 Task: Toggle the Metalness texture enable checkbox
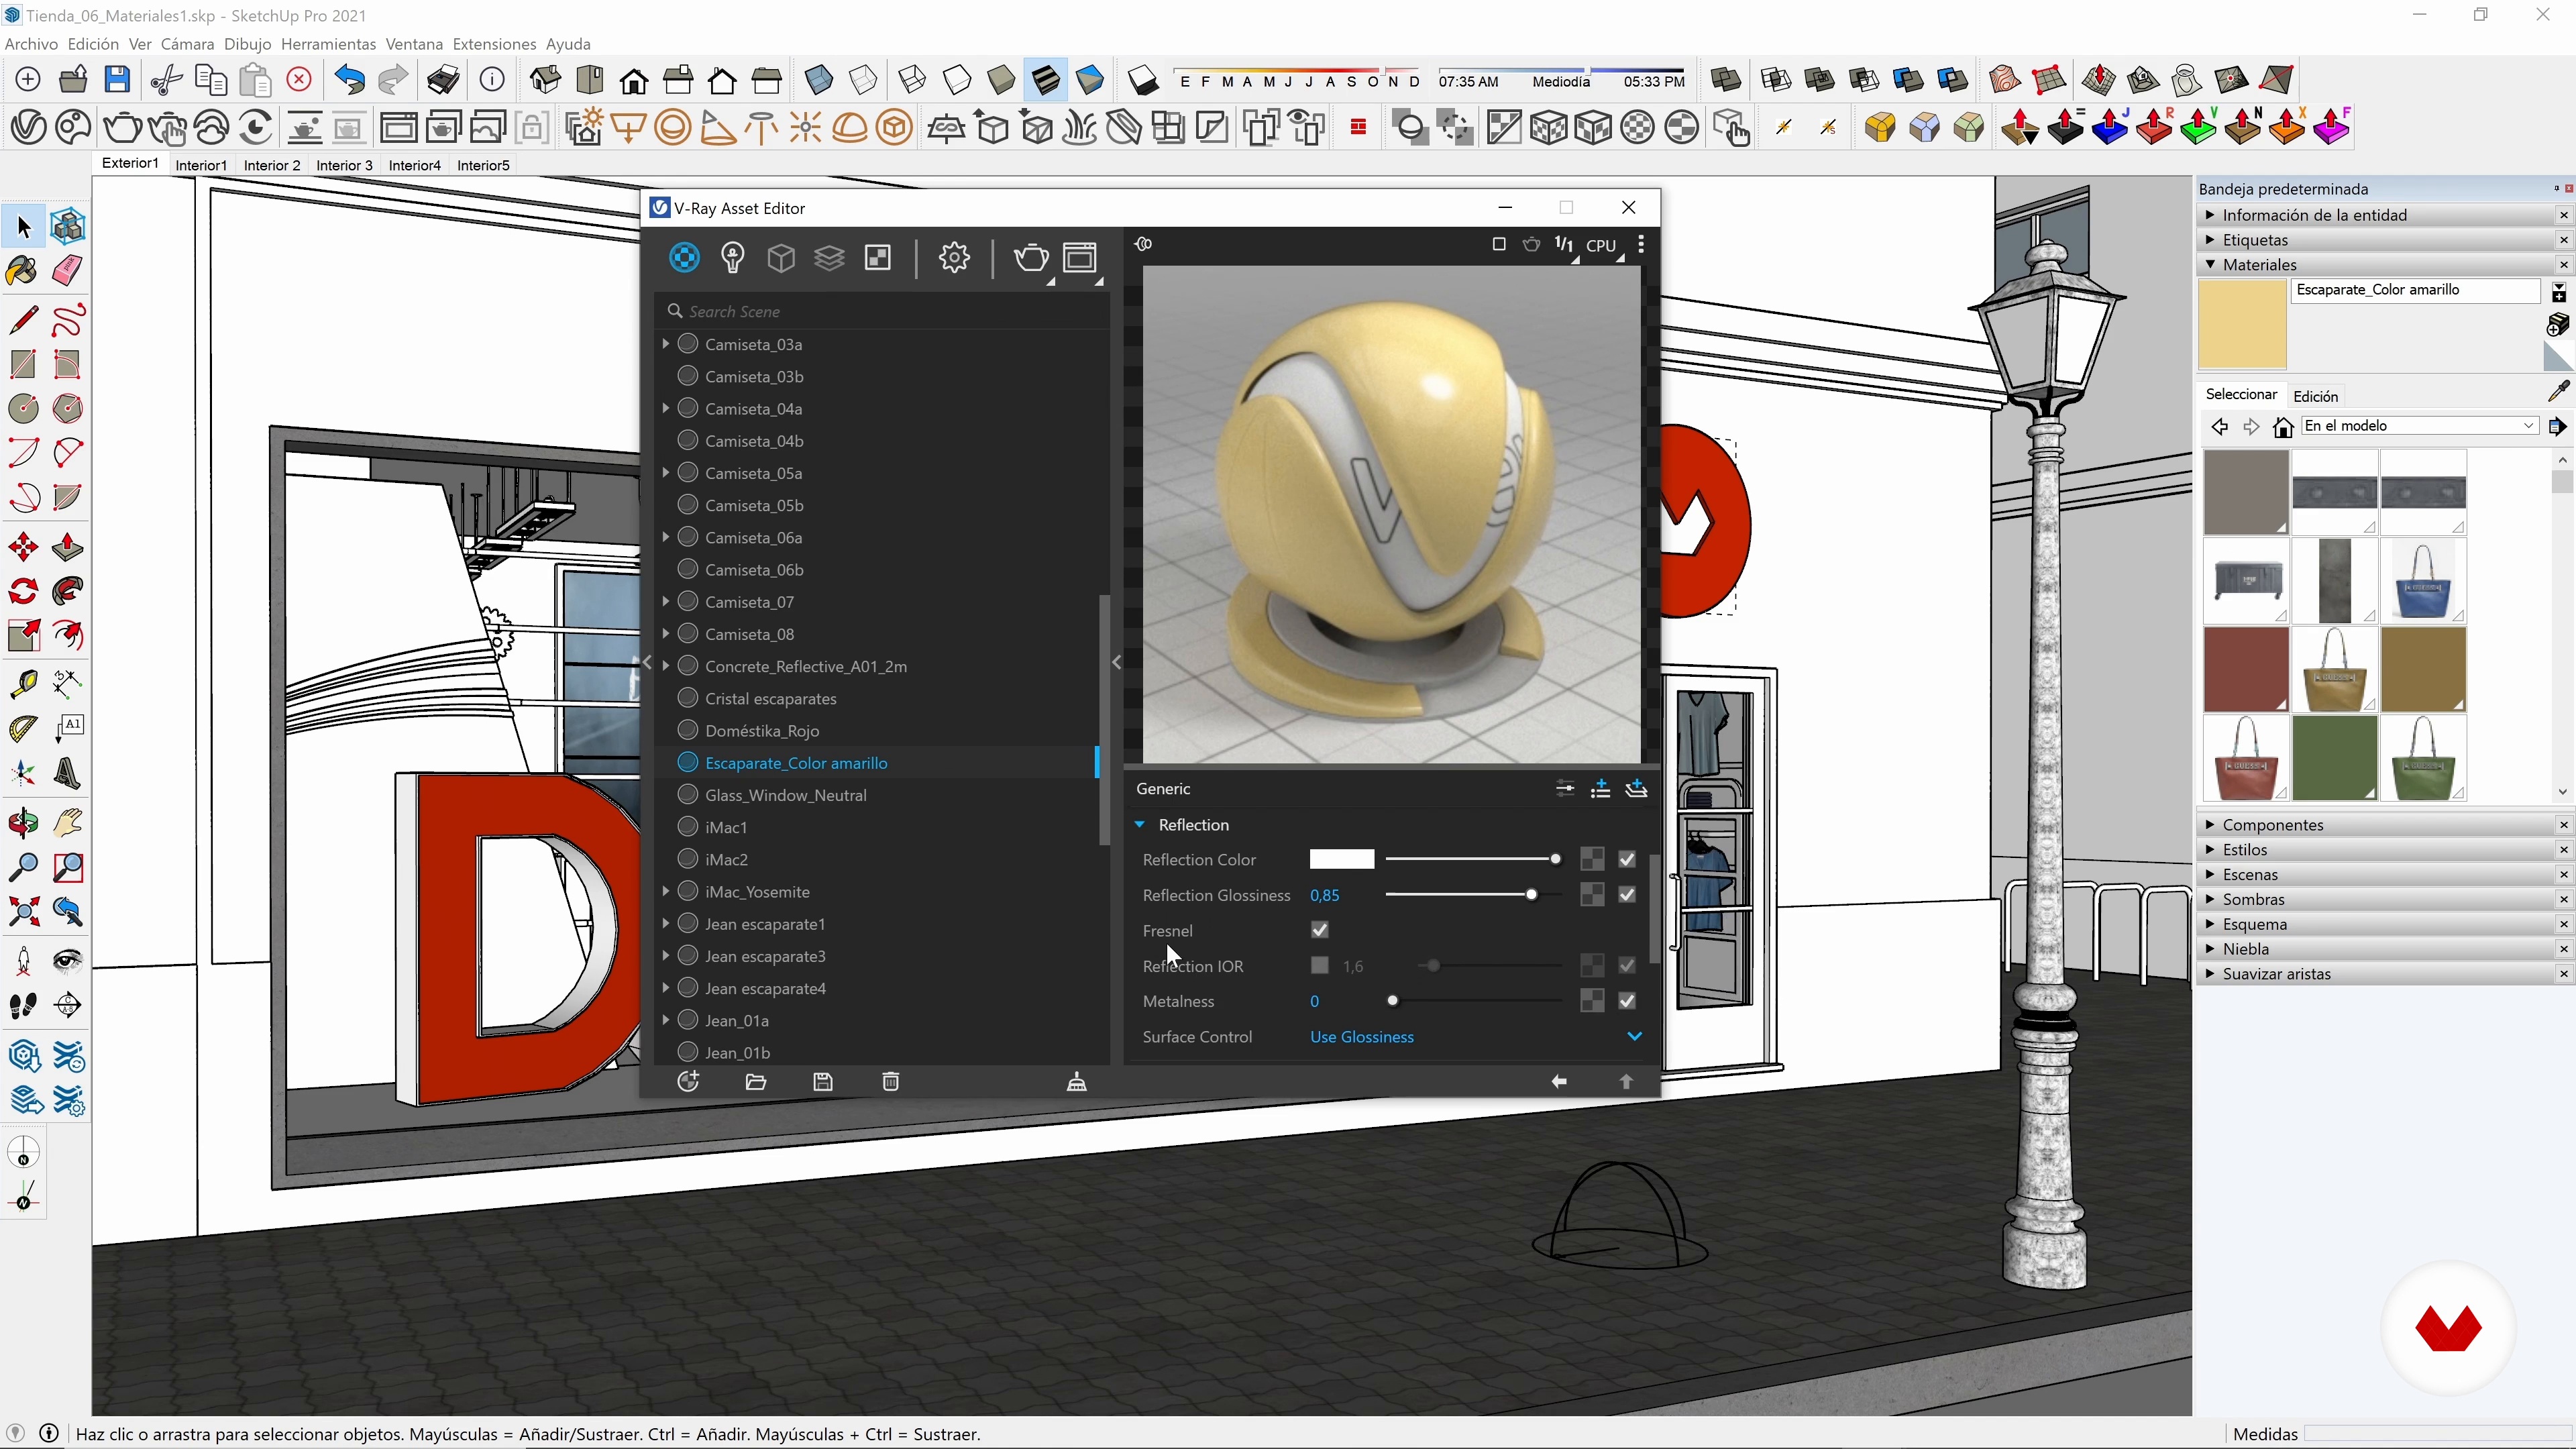pyautogui.click(x=1627, y=1001)
